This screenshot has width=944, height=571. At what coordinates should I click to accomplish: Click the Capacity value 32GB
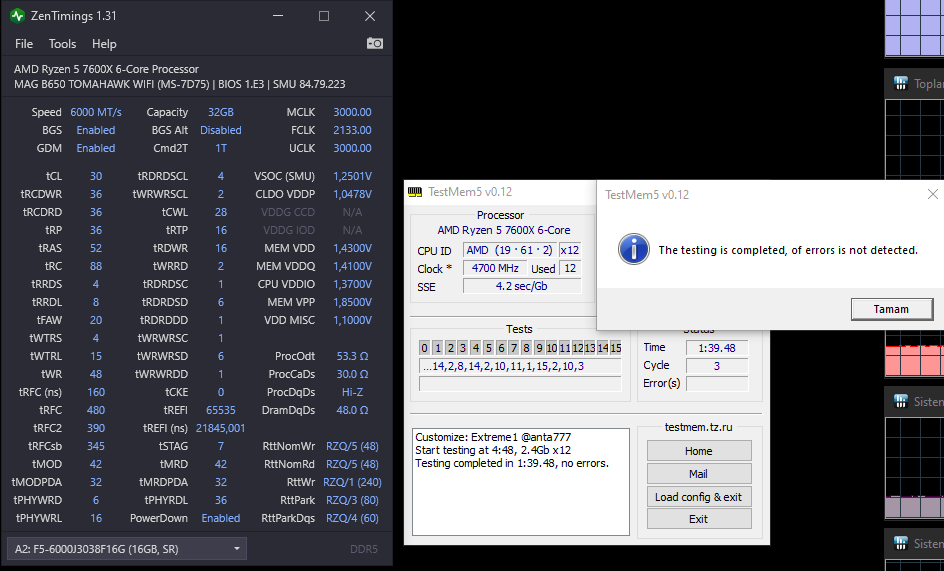[221, 112]
